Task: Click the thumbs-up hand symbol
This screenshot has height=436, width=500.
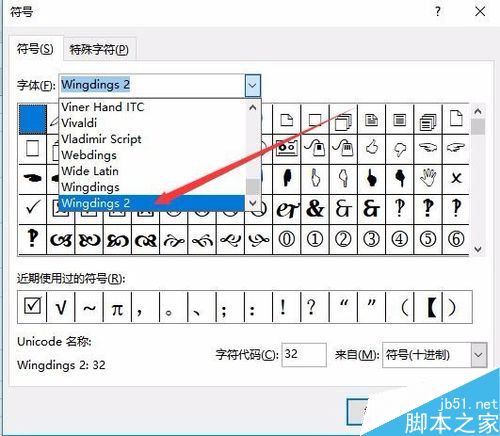Action: point(371,148)
